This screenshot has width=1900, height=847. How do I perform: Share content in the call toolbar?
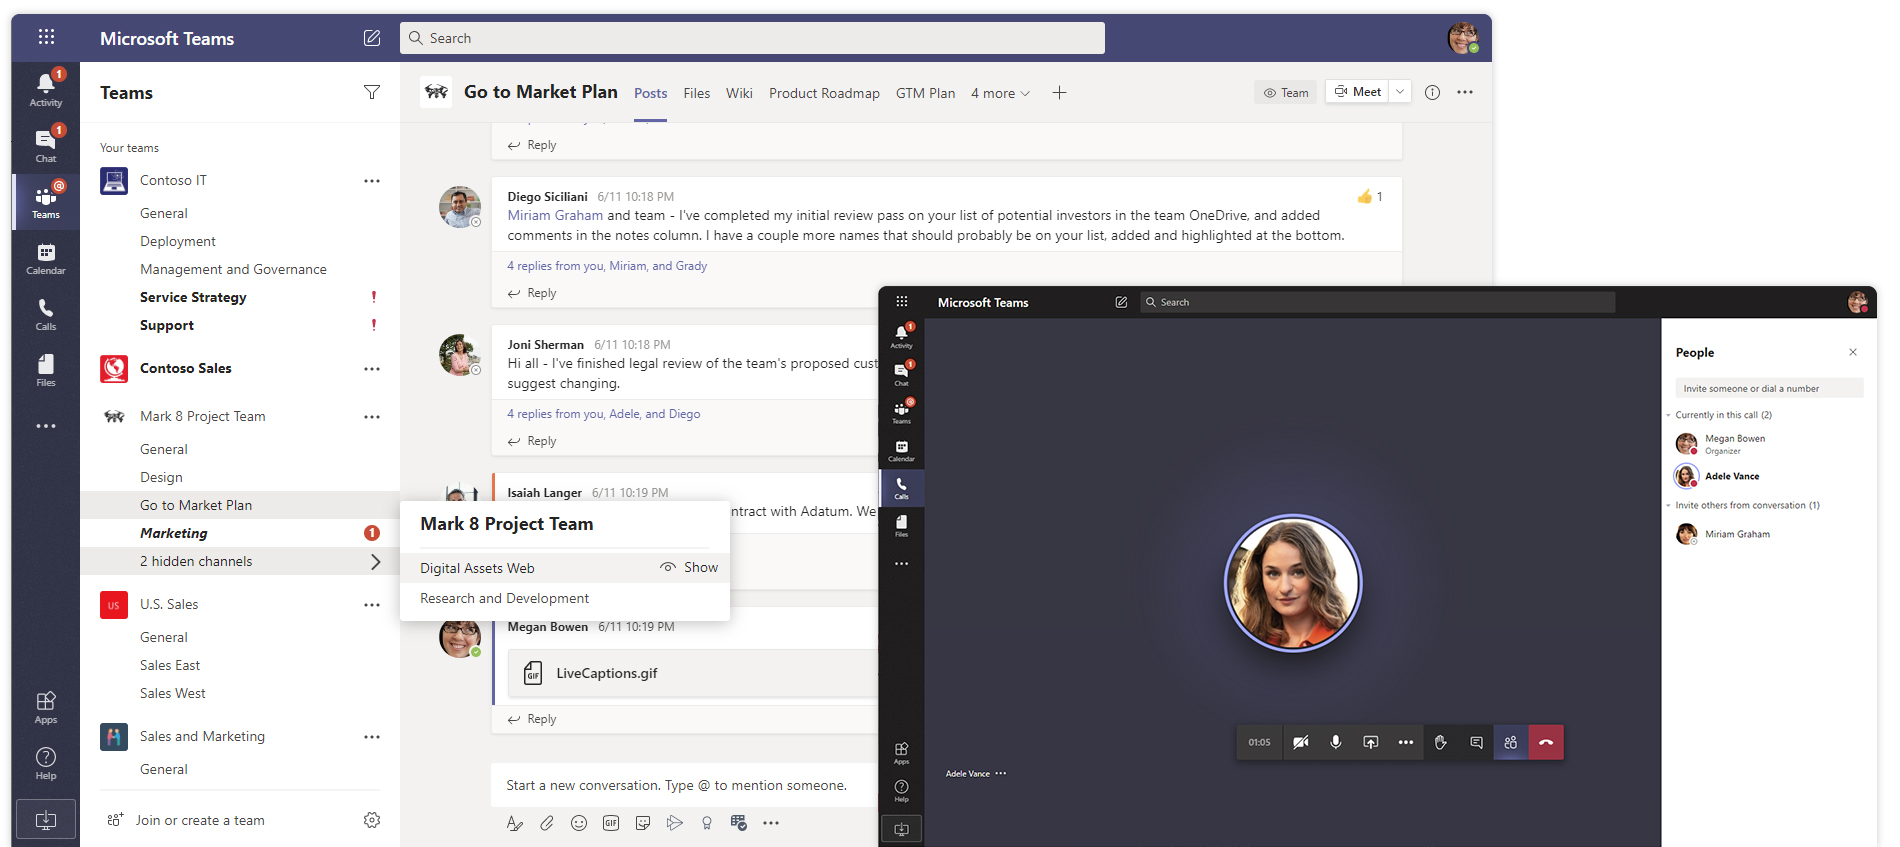click(1371, 742)
